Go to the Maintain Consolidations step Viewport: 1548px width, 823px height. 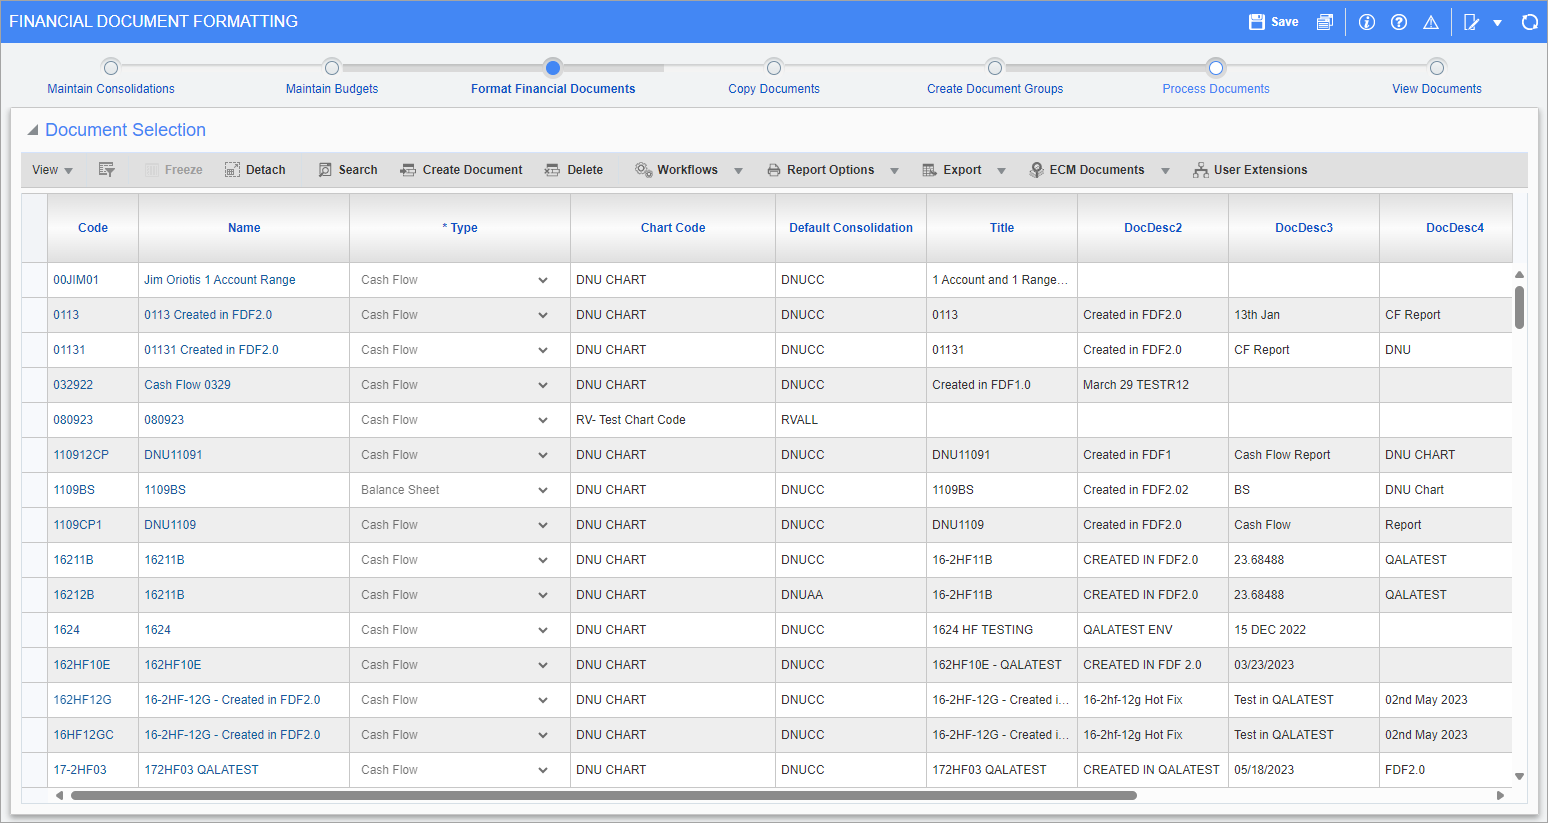pos(111,89)
